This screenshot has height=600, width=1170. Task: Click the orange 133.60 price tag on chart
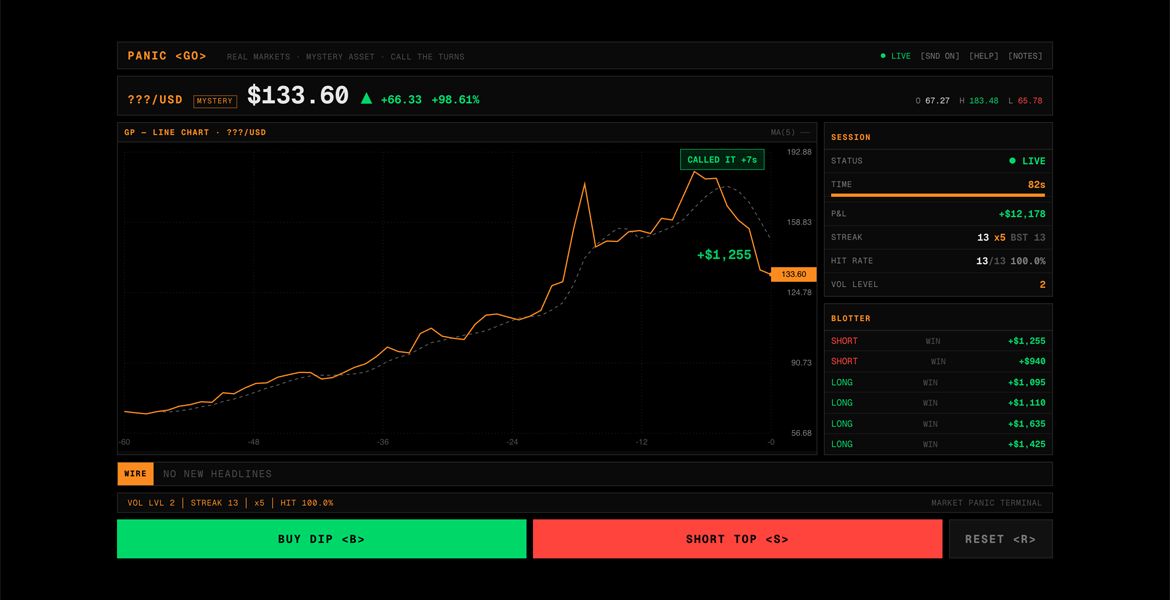[793, 274]
